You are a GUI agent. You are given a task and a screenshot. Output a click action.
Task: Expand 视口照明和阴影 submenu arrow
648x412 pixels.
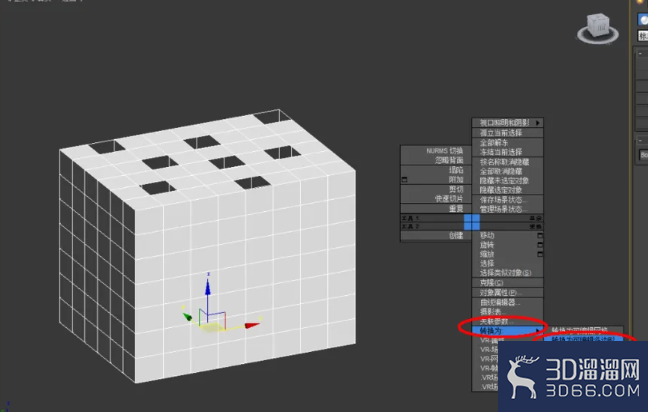pyautogui.click(x=538, y=123)
